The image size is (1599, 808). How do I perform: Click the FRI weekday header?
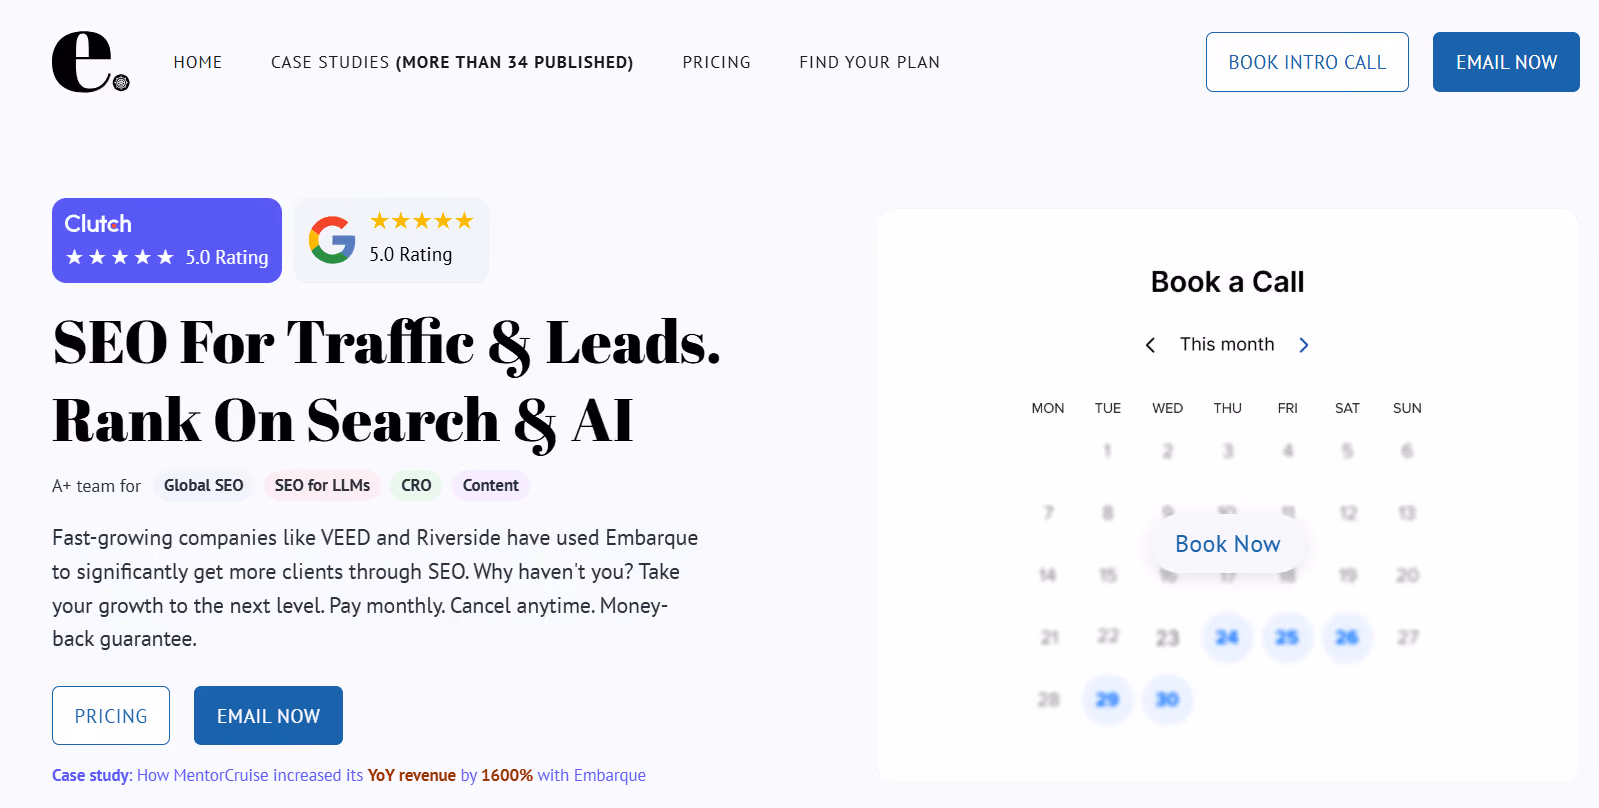1287,408
